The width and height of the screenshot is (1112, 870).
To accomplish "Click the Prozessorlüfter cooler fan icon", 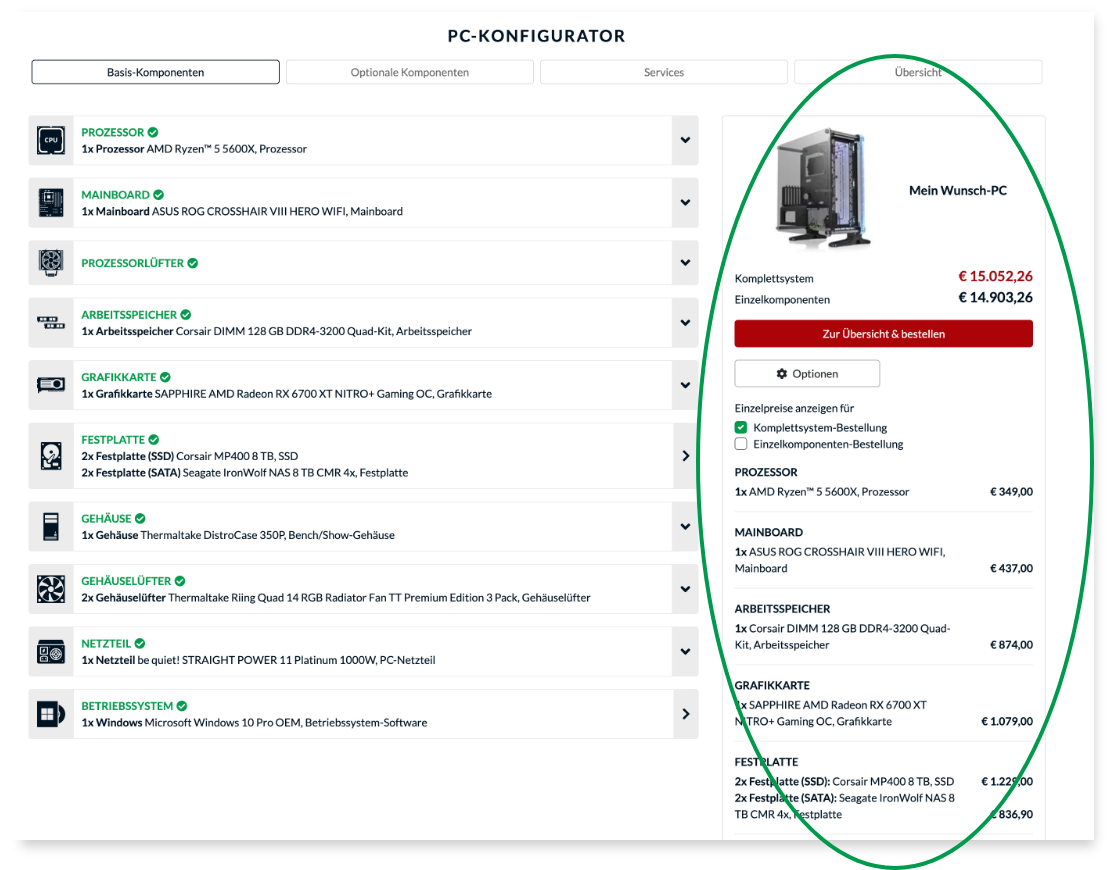I will pyautogui.click(x=51, y=263).
